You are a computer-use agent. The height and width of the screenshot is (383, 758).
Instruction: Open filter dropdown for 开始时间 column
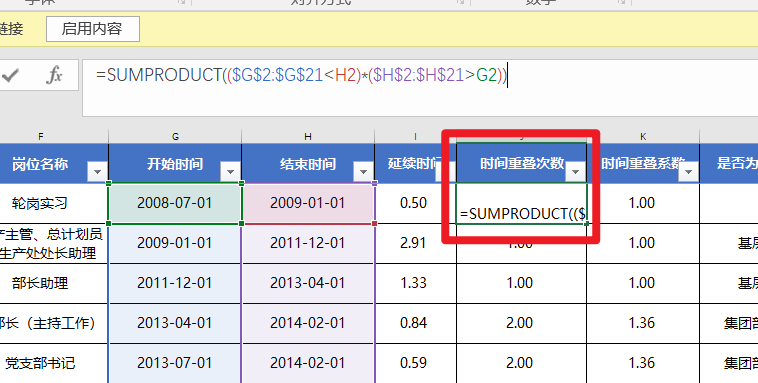pyautogui.click(x=231, y=172)
